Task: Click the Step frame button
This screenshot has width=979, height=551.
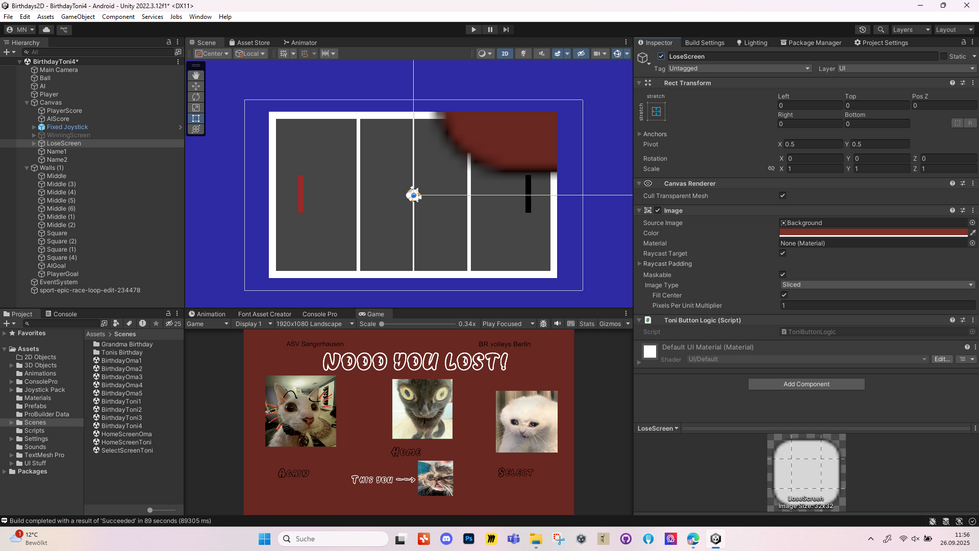Action: [x=506, y=29]
